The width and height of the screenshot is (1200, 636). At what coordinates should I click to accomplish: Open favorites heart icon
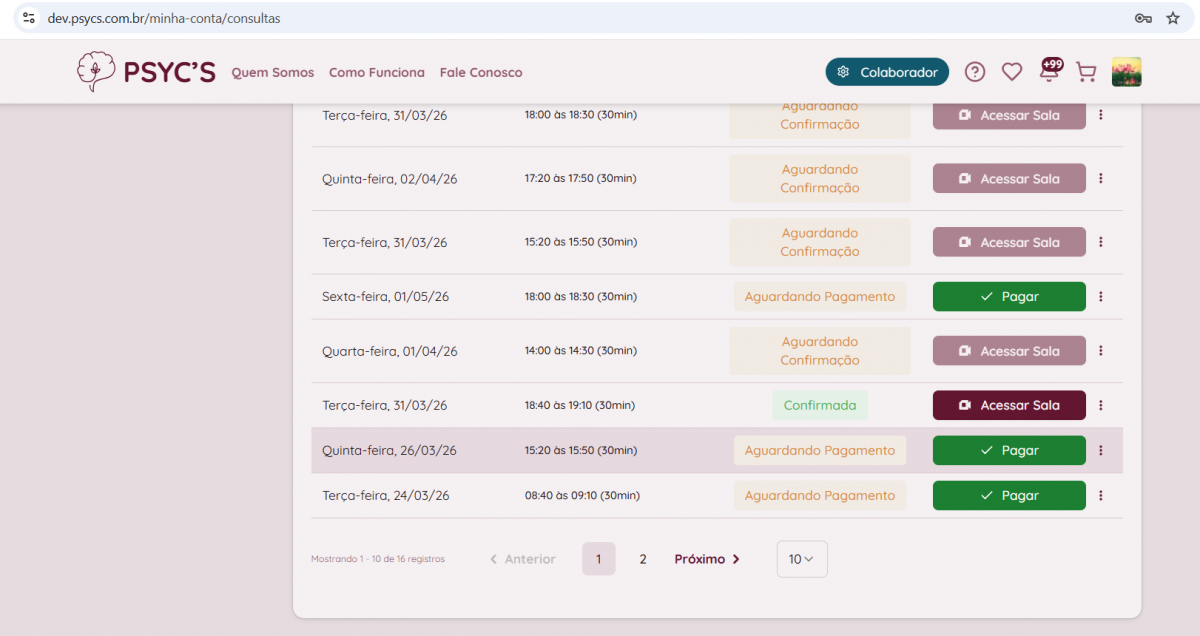pyautogui.click(x=1012, y=72)
